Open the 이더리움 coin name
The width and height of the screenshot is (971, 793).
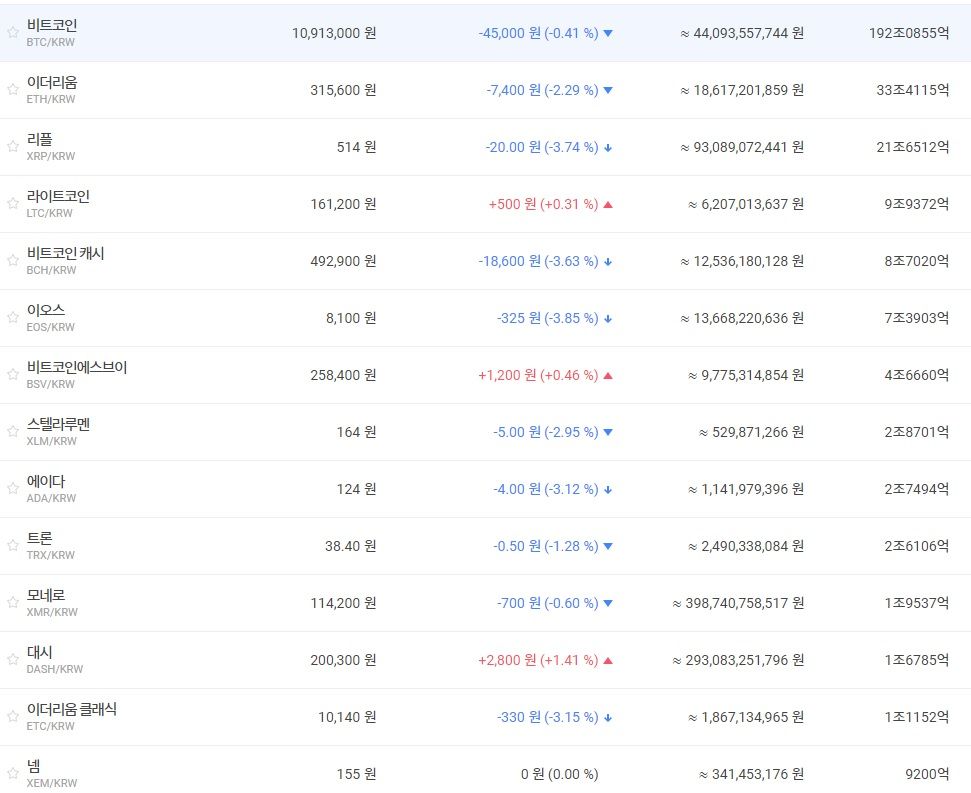52,82
